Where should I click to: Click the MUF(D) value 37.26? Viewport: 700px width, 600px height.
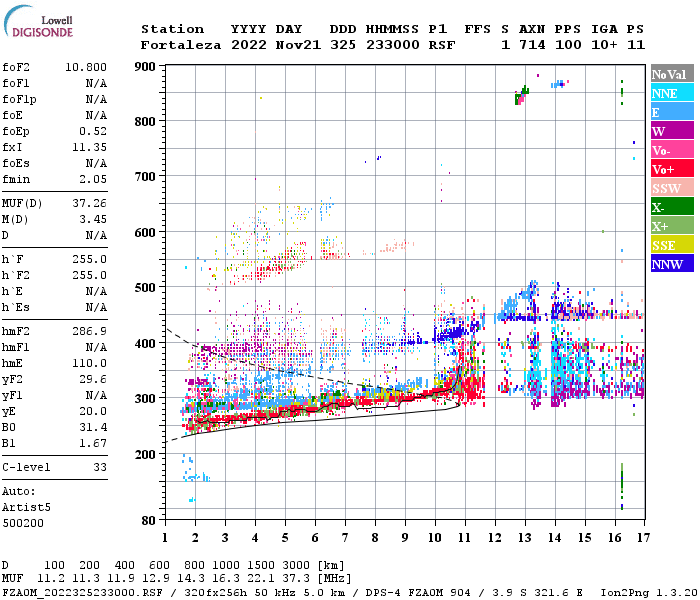[x=89, y=204]
